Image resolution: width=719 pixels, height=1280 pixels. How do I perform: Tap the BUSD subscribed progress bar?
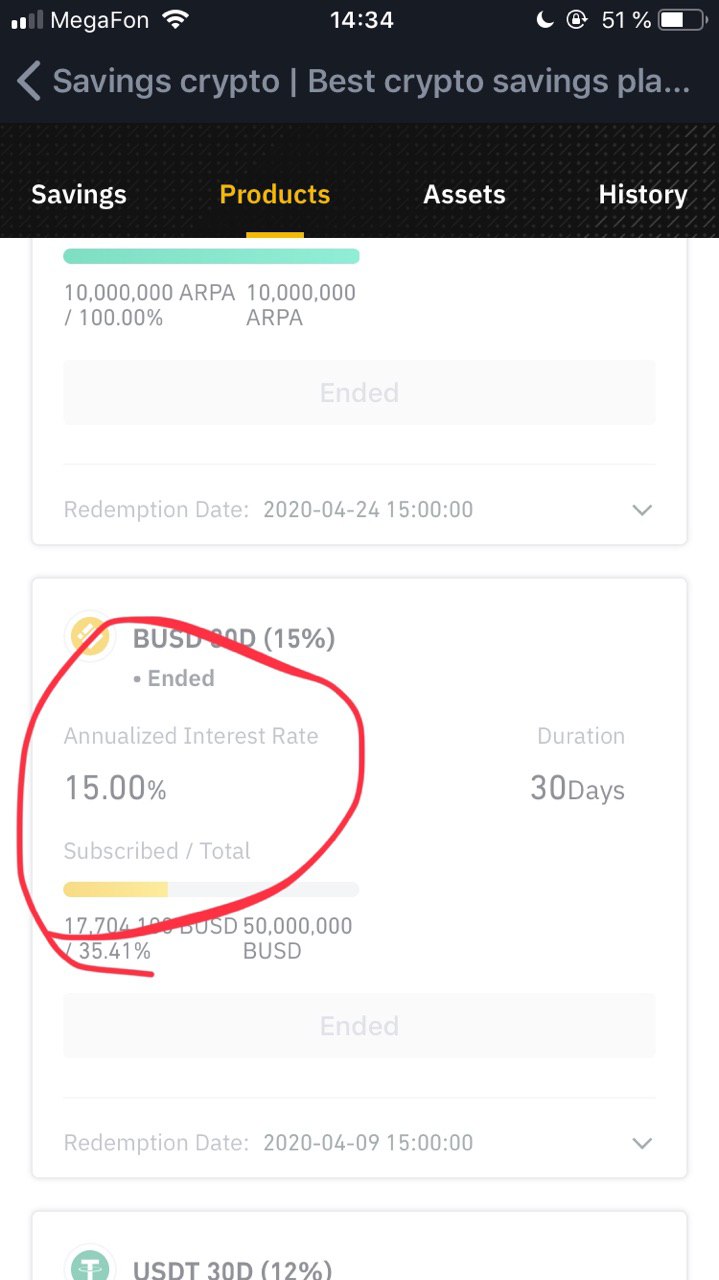coord(211,889)
